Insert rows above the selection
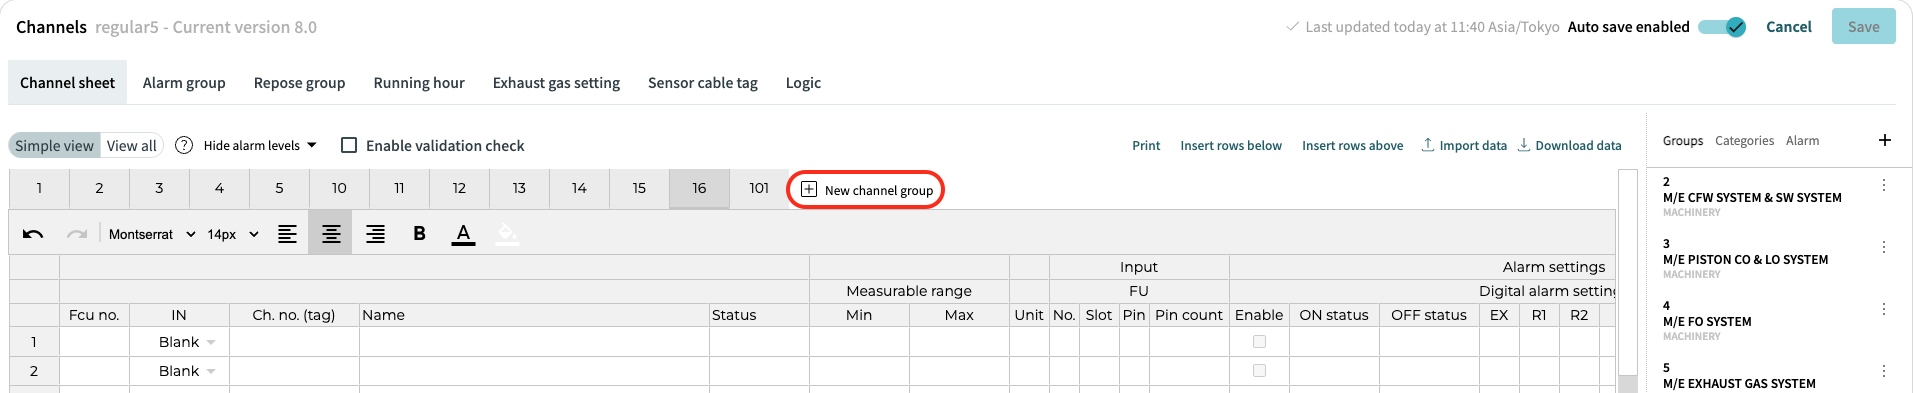This screenshot has width=1913, height=393. pyautogui.click(x=1352, y=145)
